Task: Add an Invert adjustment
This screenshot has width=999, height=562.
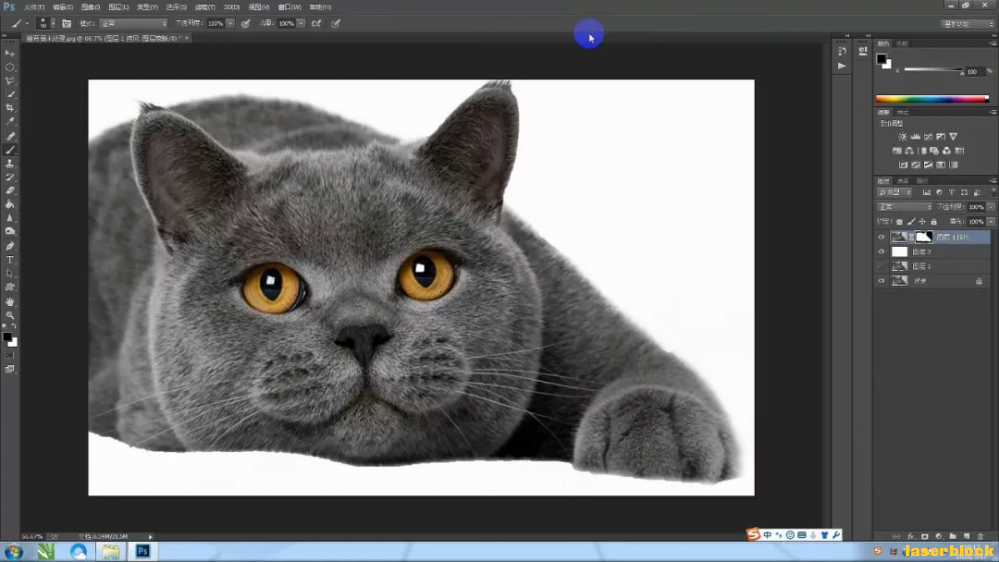Action: click(903, 165)
